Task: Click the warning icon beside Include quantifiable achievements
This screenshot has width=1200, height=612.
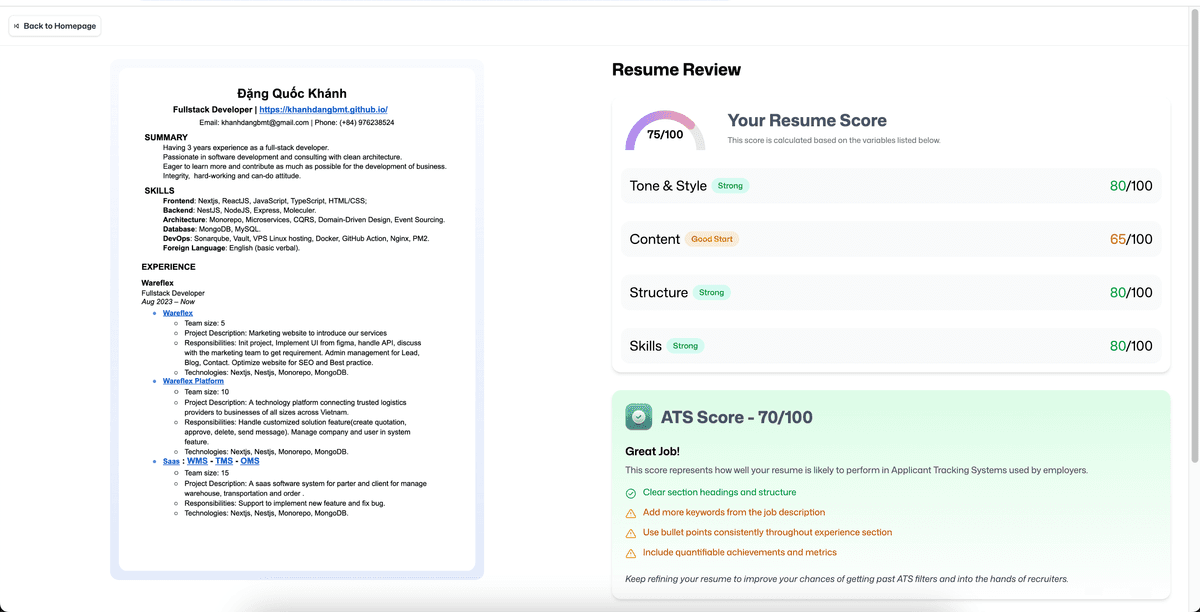Action: coord(631,553)
